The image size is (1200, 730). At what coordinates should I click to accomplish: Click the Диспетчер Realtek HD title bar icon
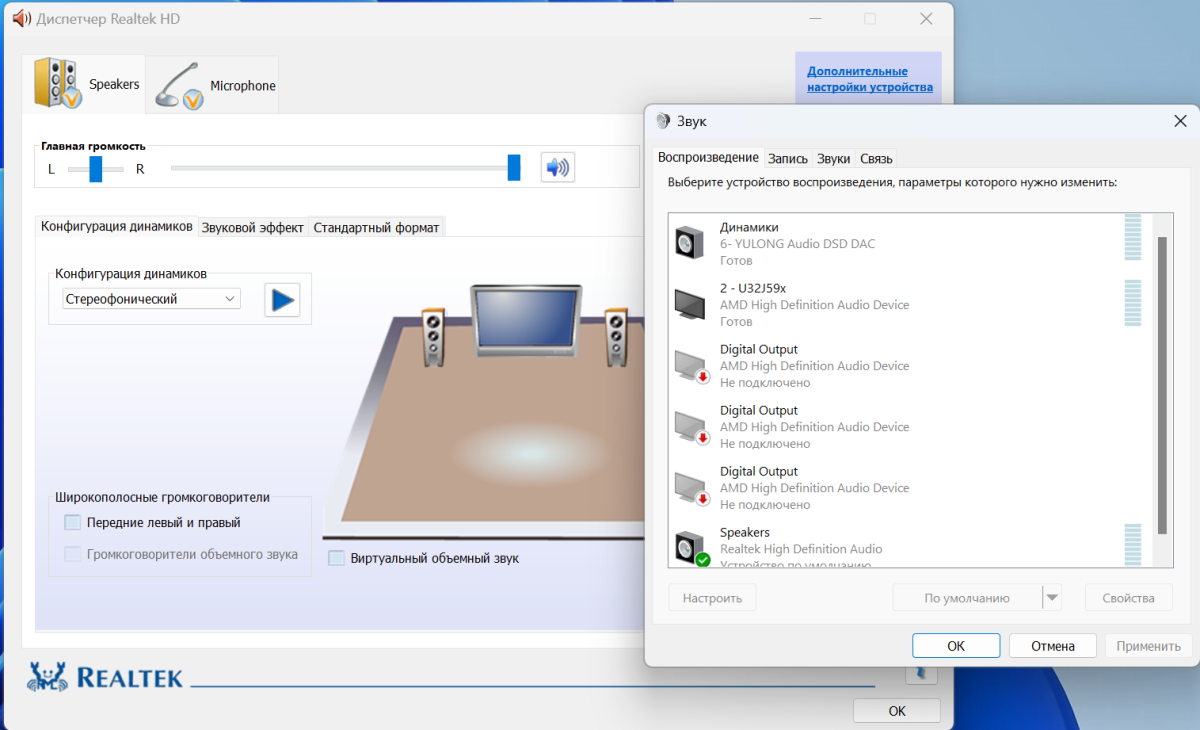click(x=22, y=19)
